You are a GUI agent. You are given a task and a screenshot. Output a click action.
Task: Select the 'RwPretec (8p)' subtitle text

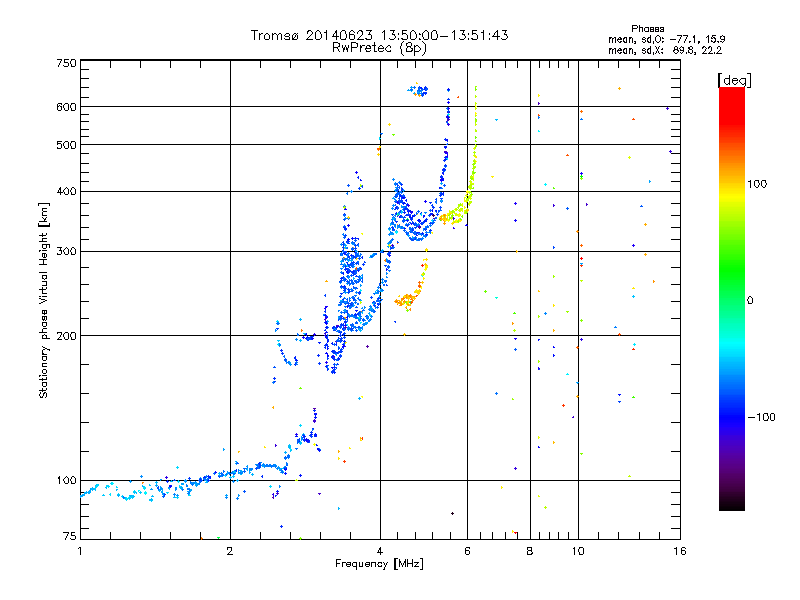point(379,48)
